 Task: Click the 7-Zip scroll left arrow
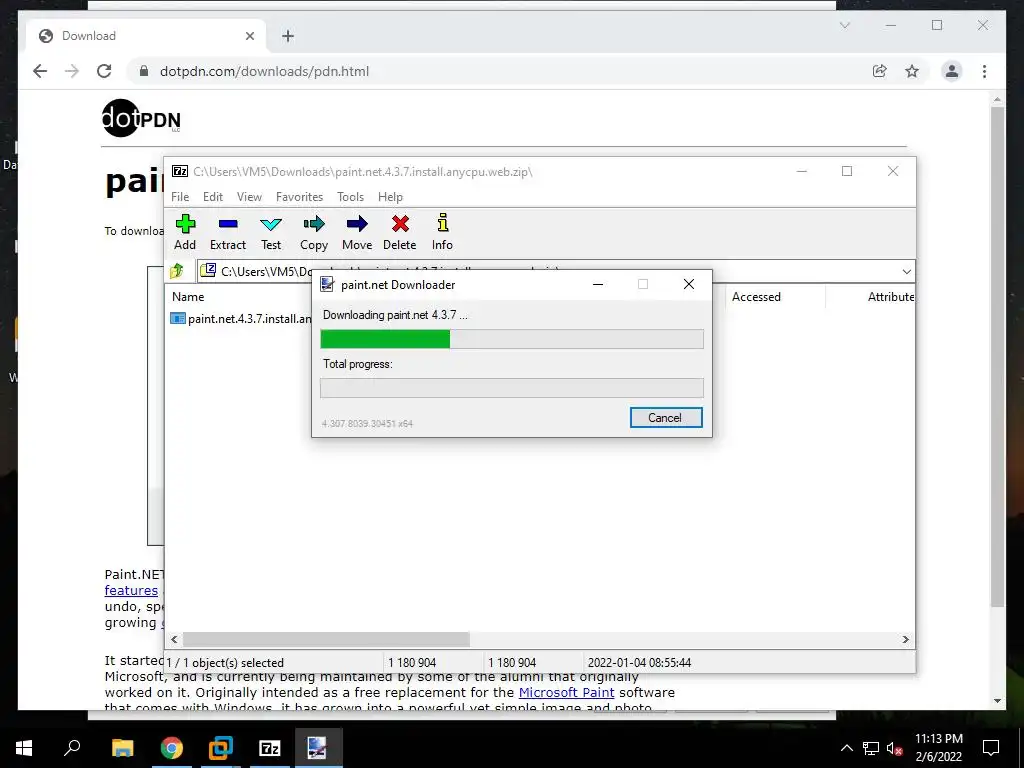point(174,639)
